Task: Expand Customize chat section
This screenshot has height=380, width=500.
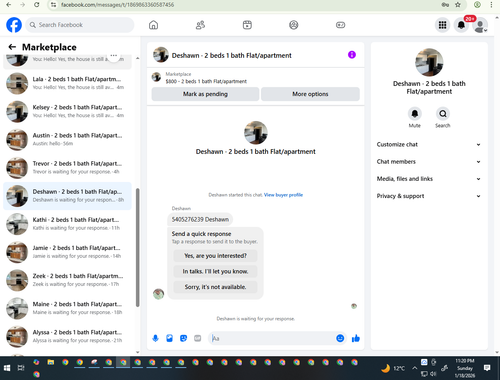Action: tap(429, 144)
